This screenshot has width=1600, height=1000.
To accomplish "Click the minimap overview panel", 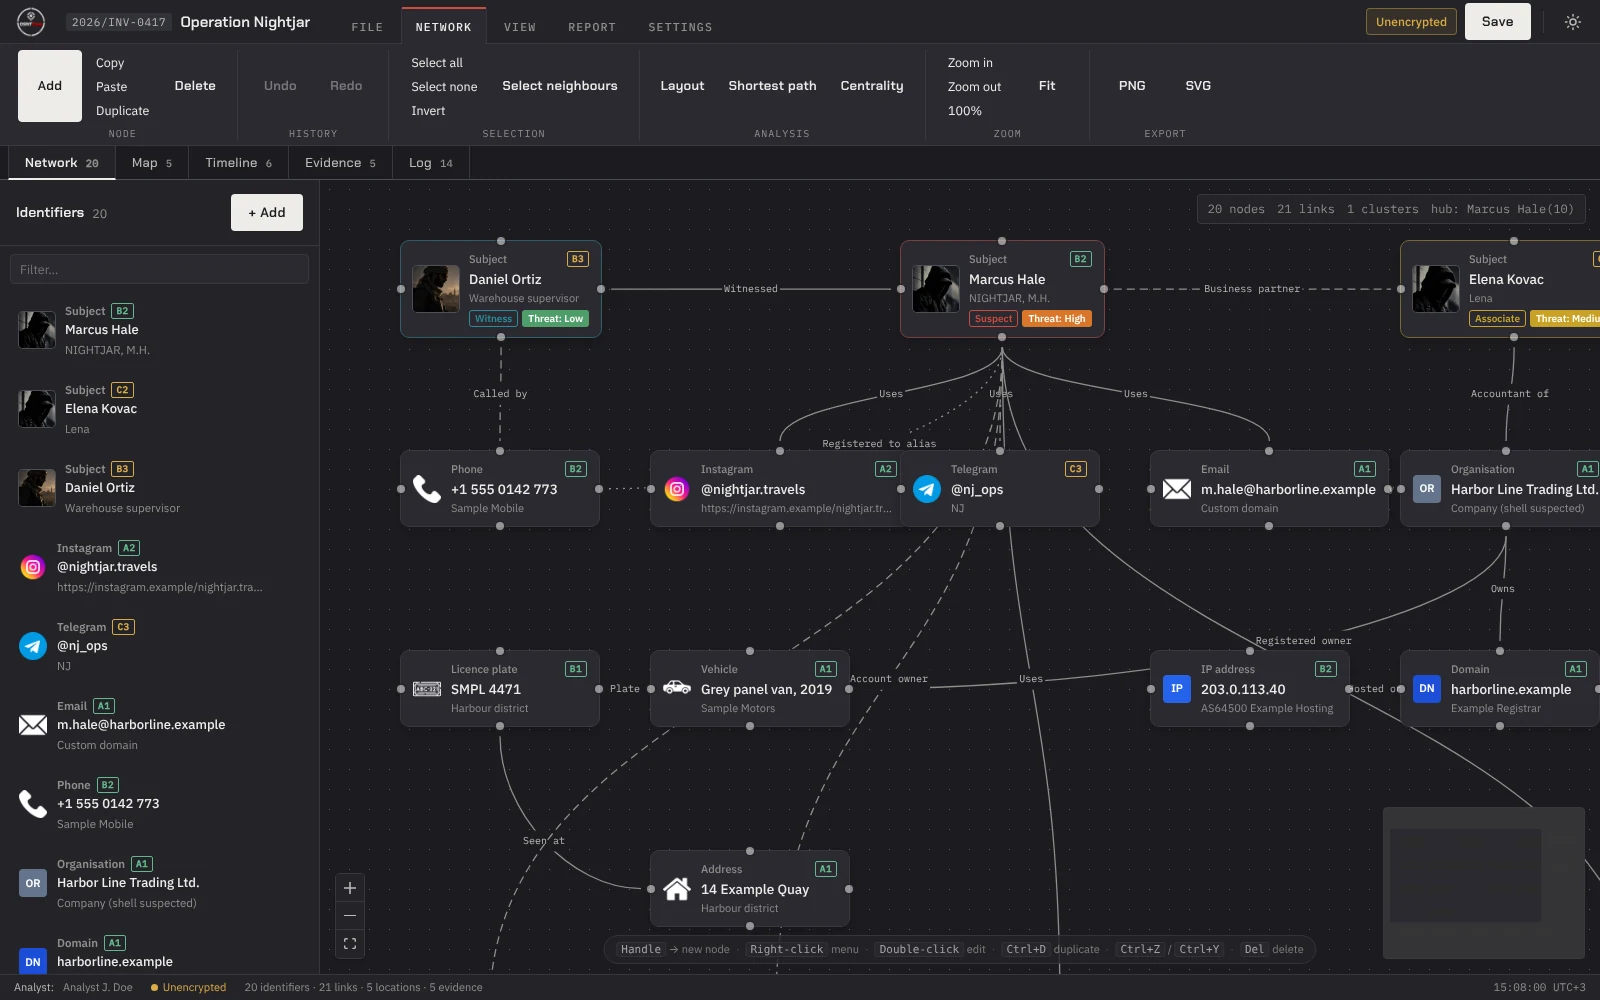I will (1484, 883).
